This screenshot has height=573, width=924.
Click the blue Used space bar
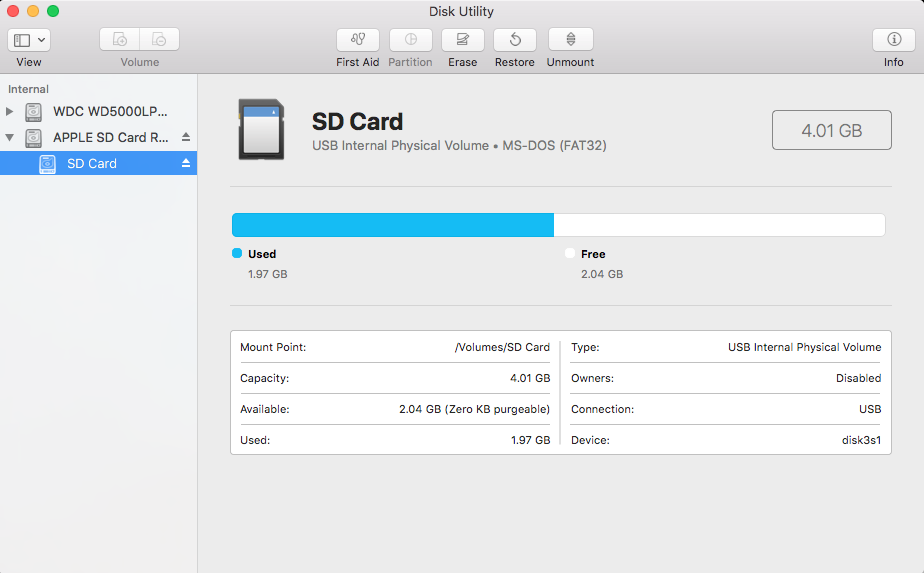[x=392, y=225]
